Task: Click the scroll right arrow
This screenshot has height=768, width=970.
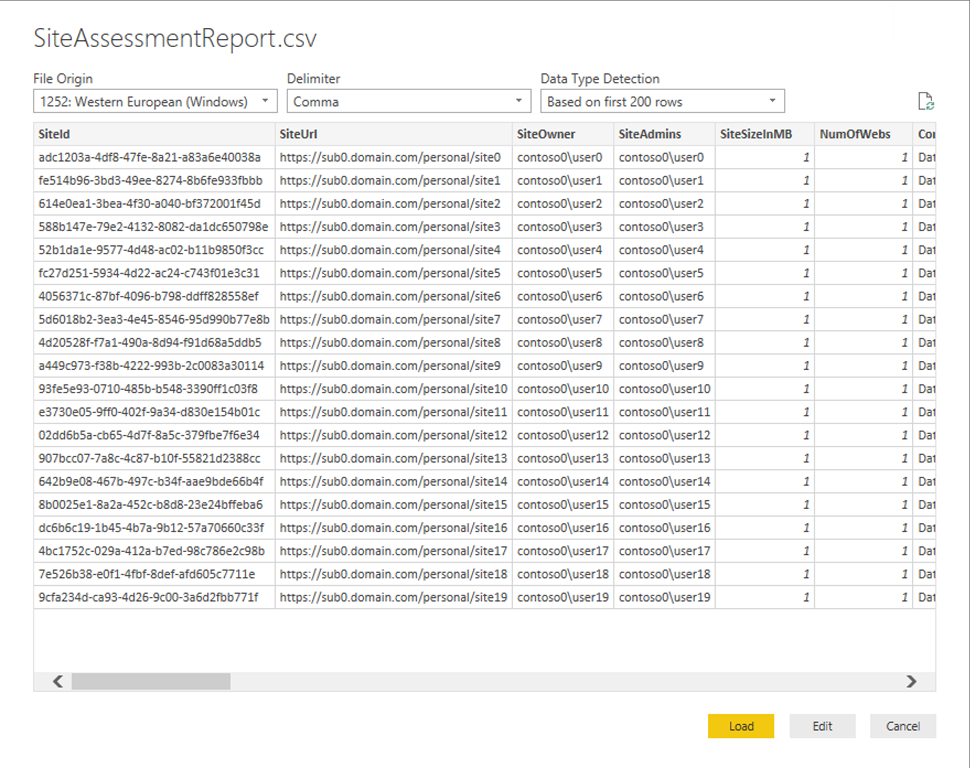Action: [911, 681]
